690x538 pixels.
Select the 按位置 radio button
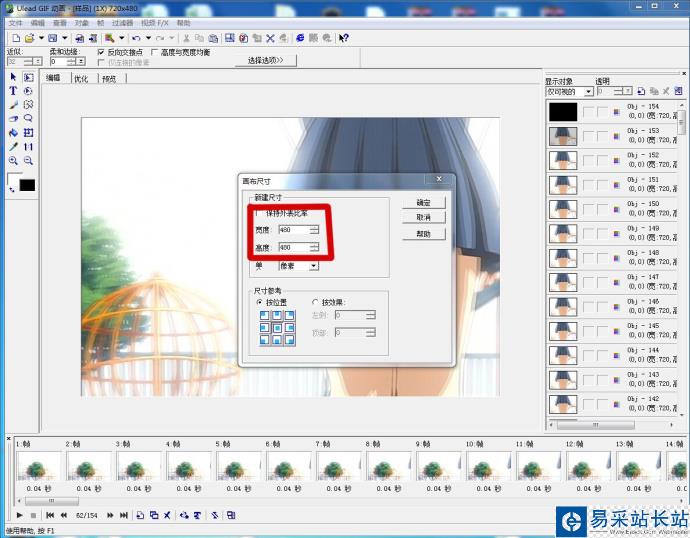[x=259, y=302]
